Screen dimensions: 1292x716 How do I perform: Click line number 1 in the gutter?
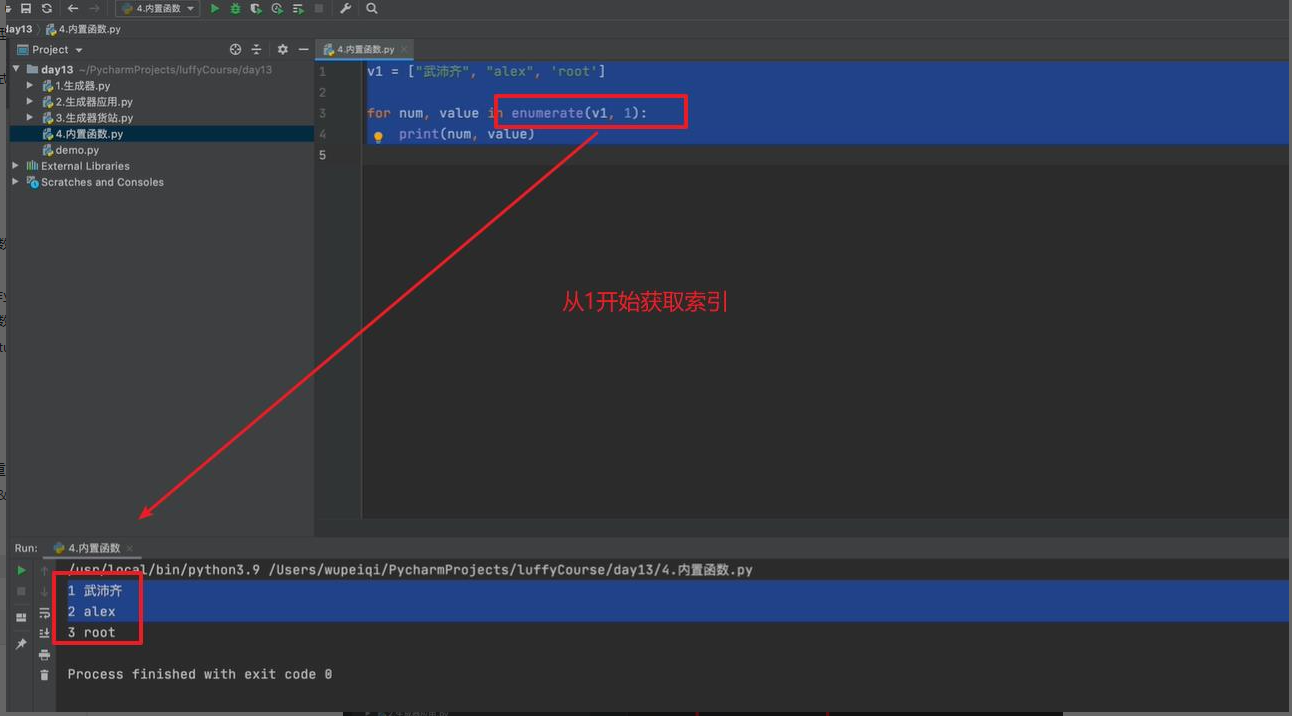click(322, 71)
